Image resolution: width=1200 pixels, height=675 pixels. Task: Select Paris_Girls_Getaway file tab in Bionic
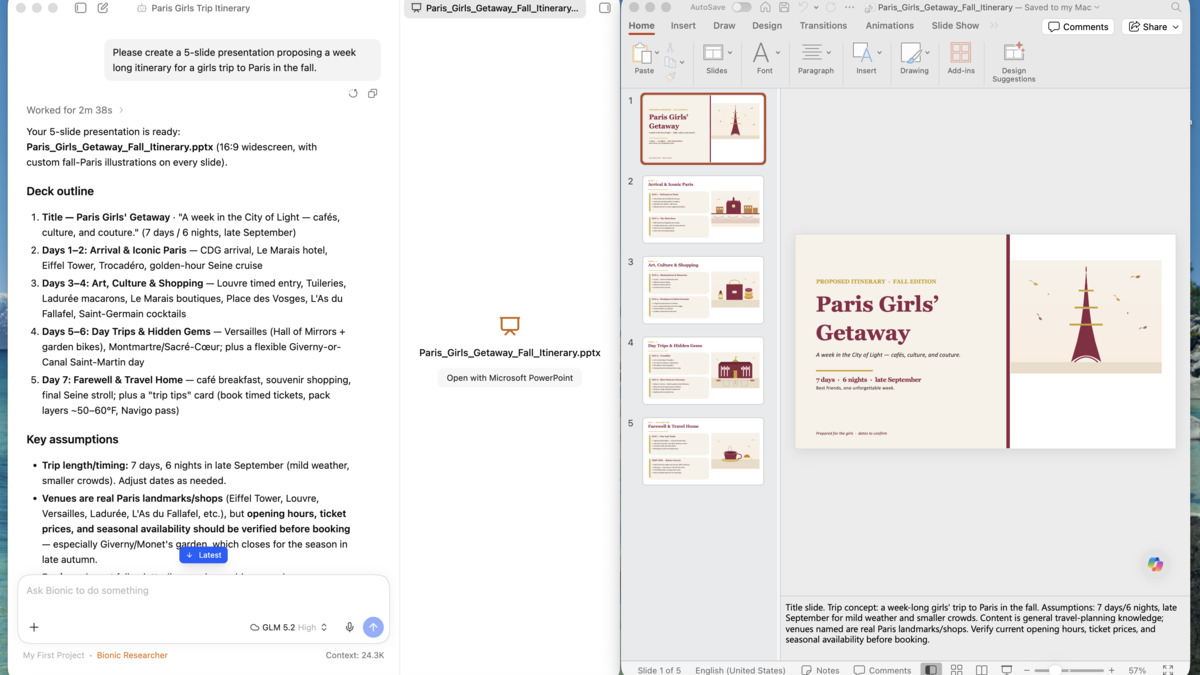[495, 8]
